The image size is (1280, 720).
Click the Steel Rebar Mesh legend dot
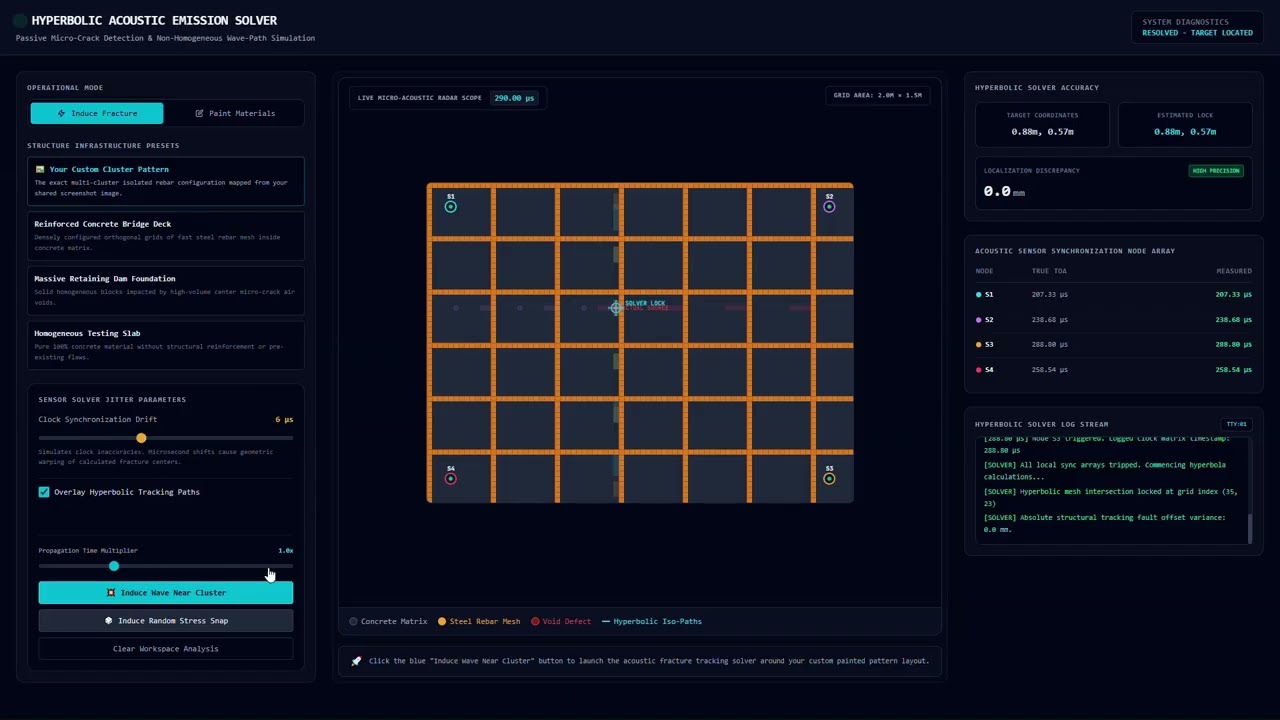pos(442,622)
